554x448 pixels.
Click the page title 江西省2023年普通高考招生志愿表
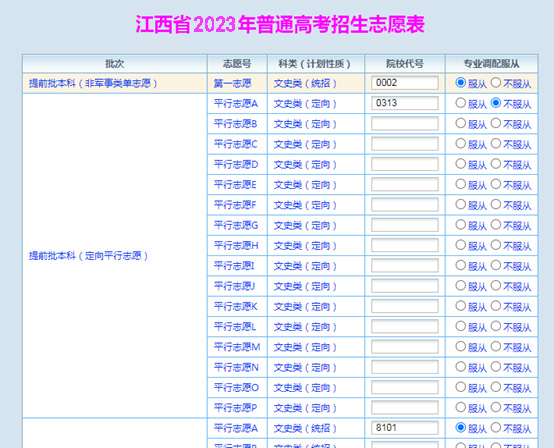point(280,24)
